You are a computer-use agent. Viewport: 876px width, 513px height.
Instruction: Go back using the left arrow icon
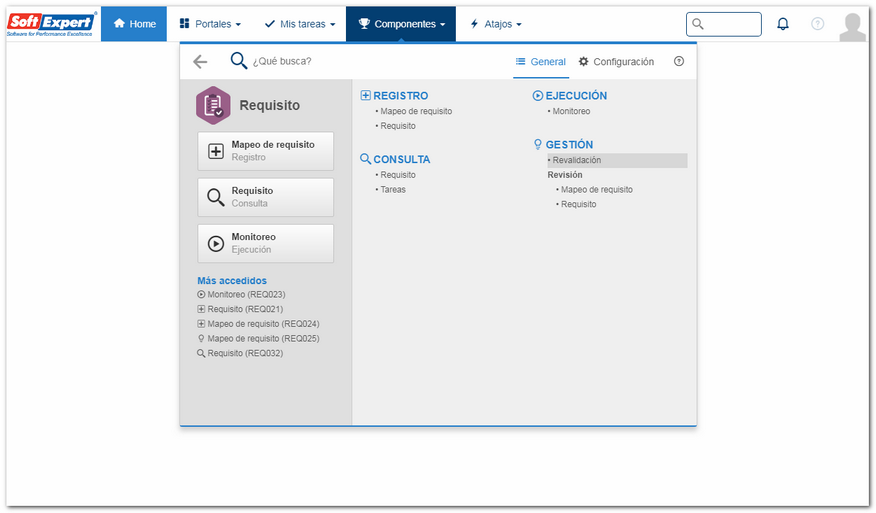pyautogui.click(x=200, y=61)
